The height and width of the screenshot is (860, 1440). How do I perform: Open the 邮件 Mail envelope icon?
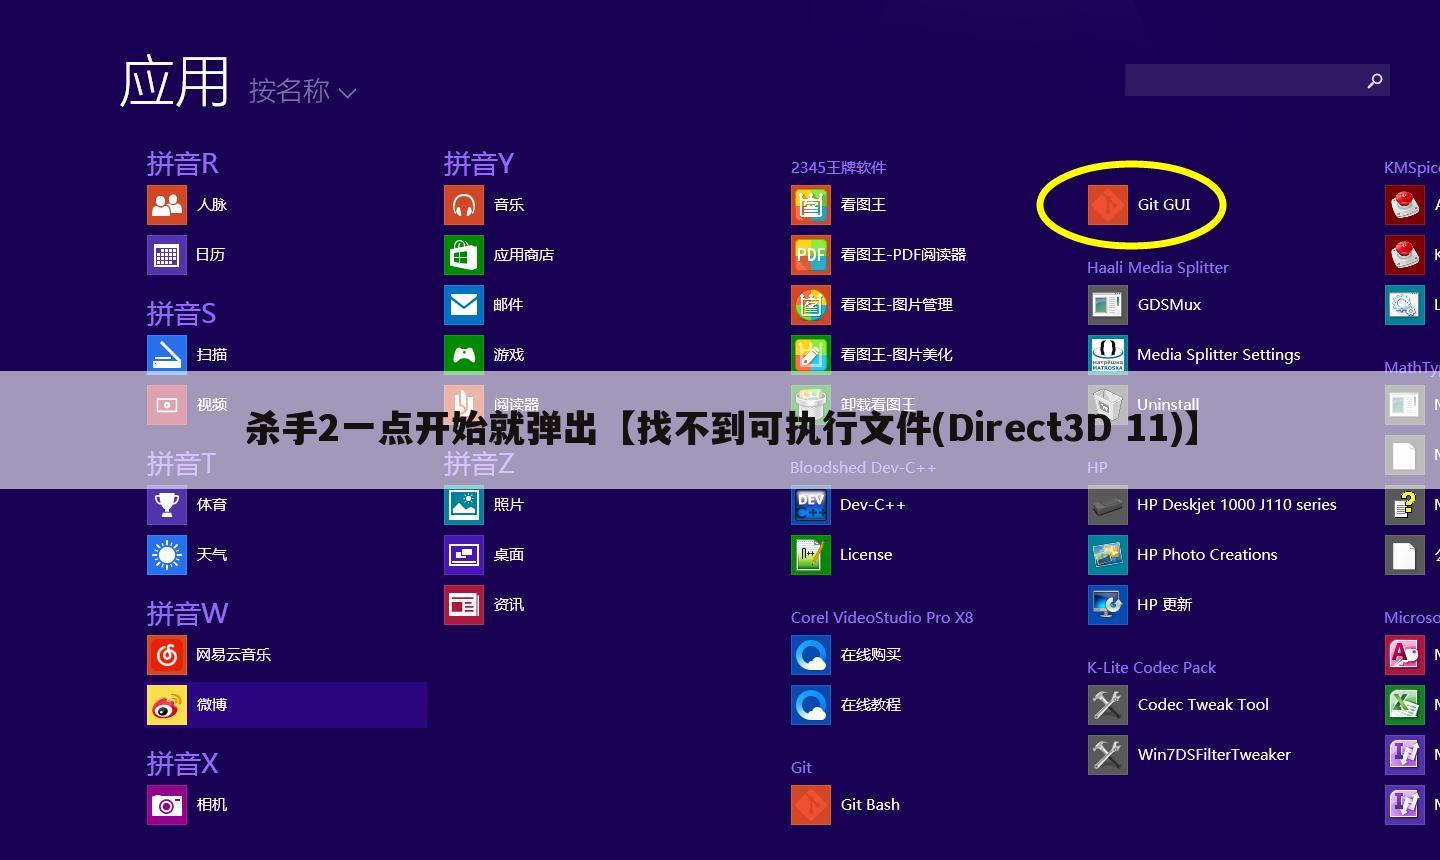[x=464, y=305]
